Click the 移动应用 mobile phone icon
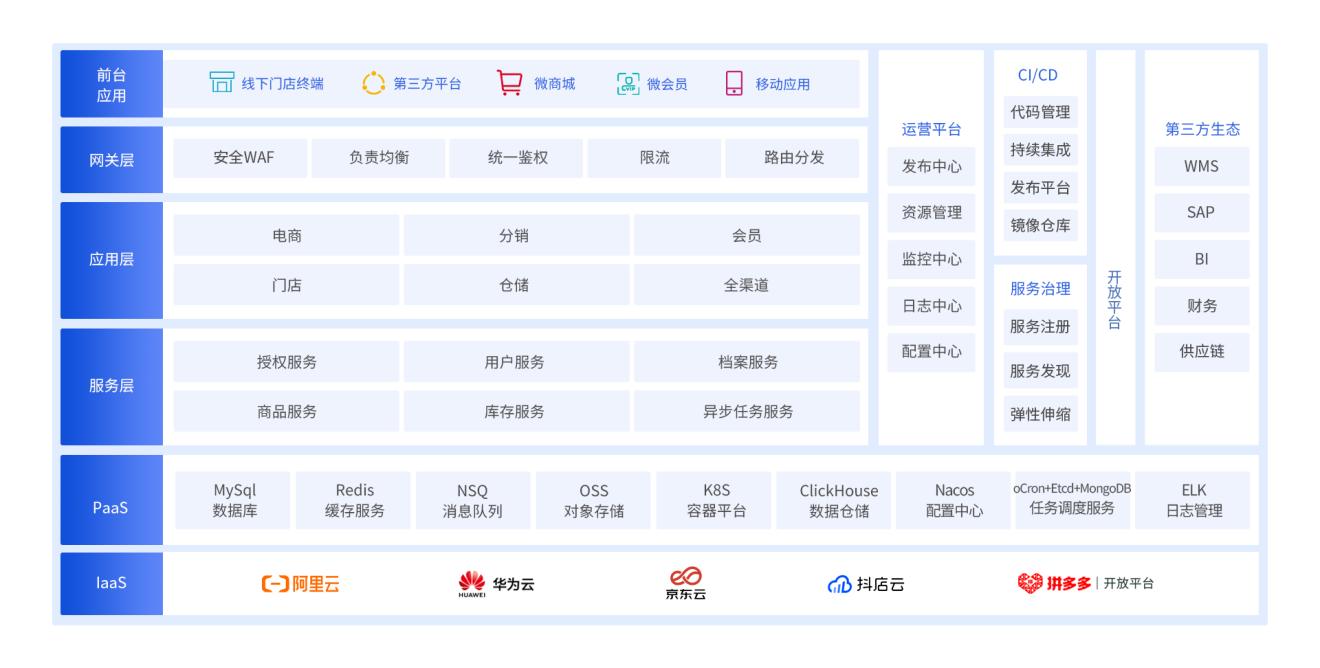Viewport: 1320px width, 668px height. pos(734,83)
